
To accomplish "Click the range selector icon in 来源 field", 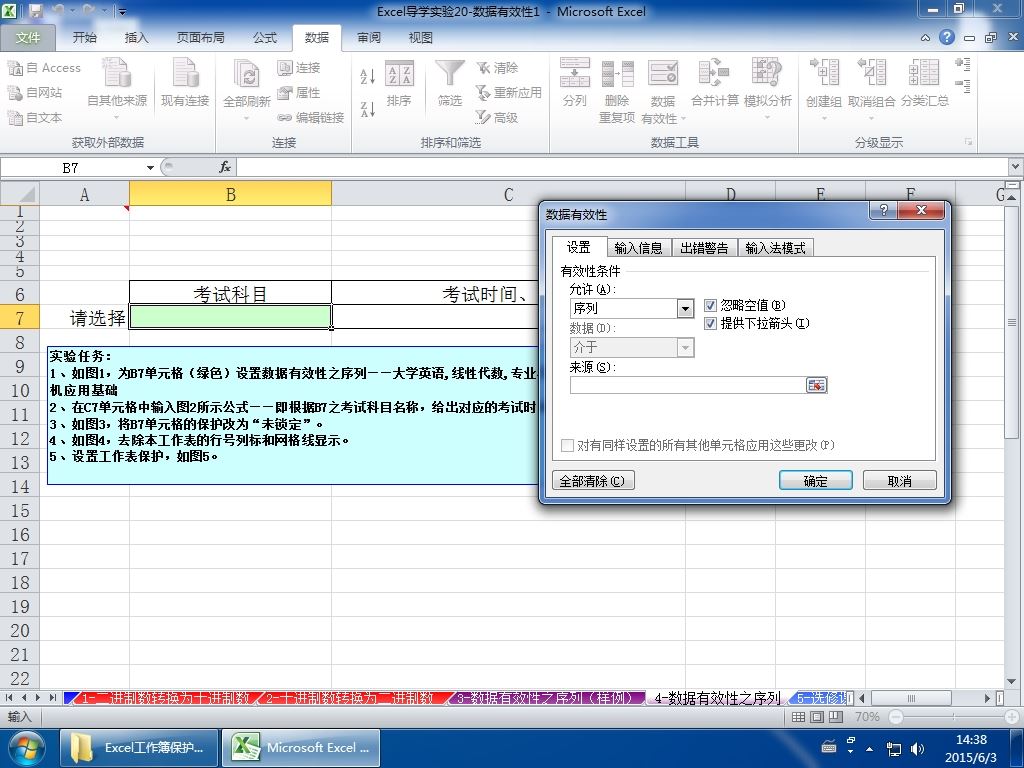I will pos(816,385).
